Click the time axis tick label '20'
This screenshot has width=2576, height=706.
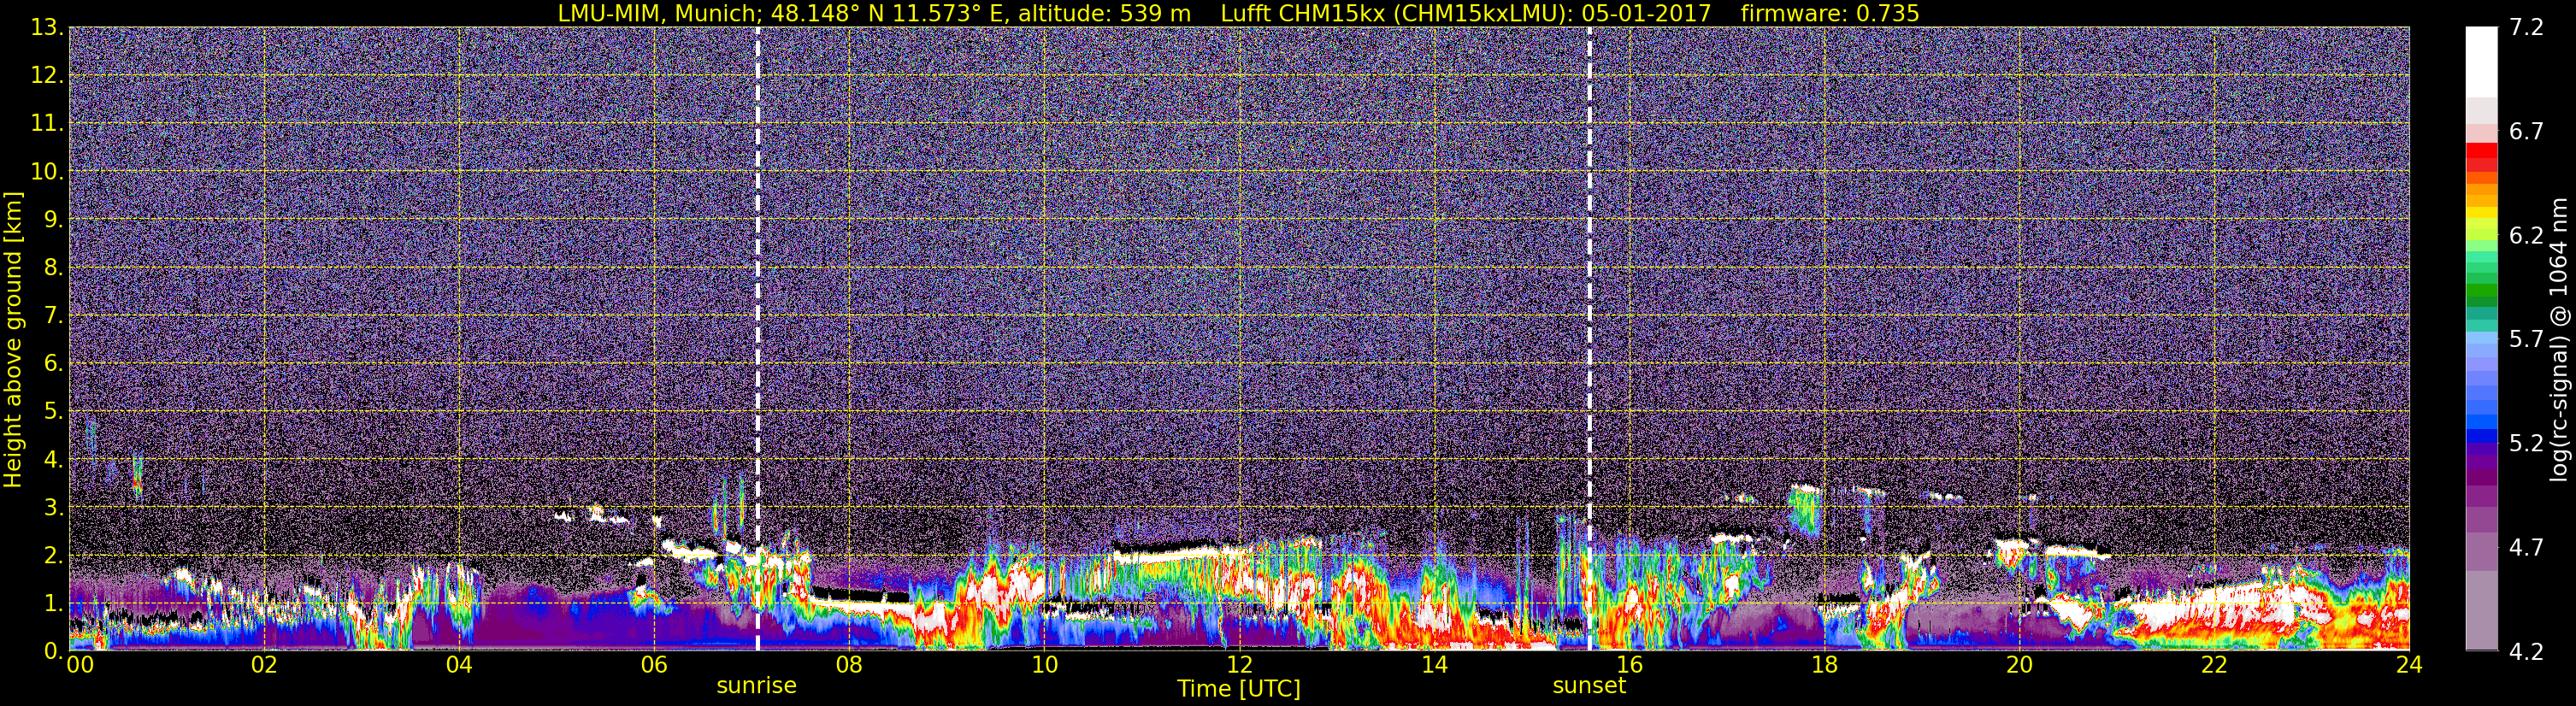2019,665
